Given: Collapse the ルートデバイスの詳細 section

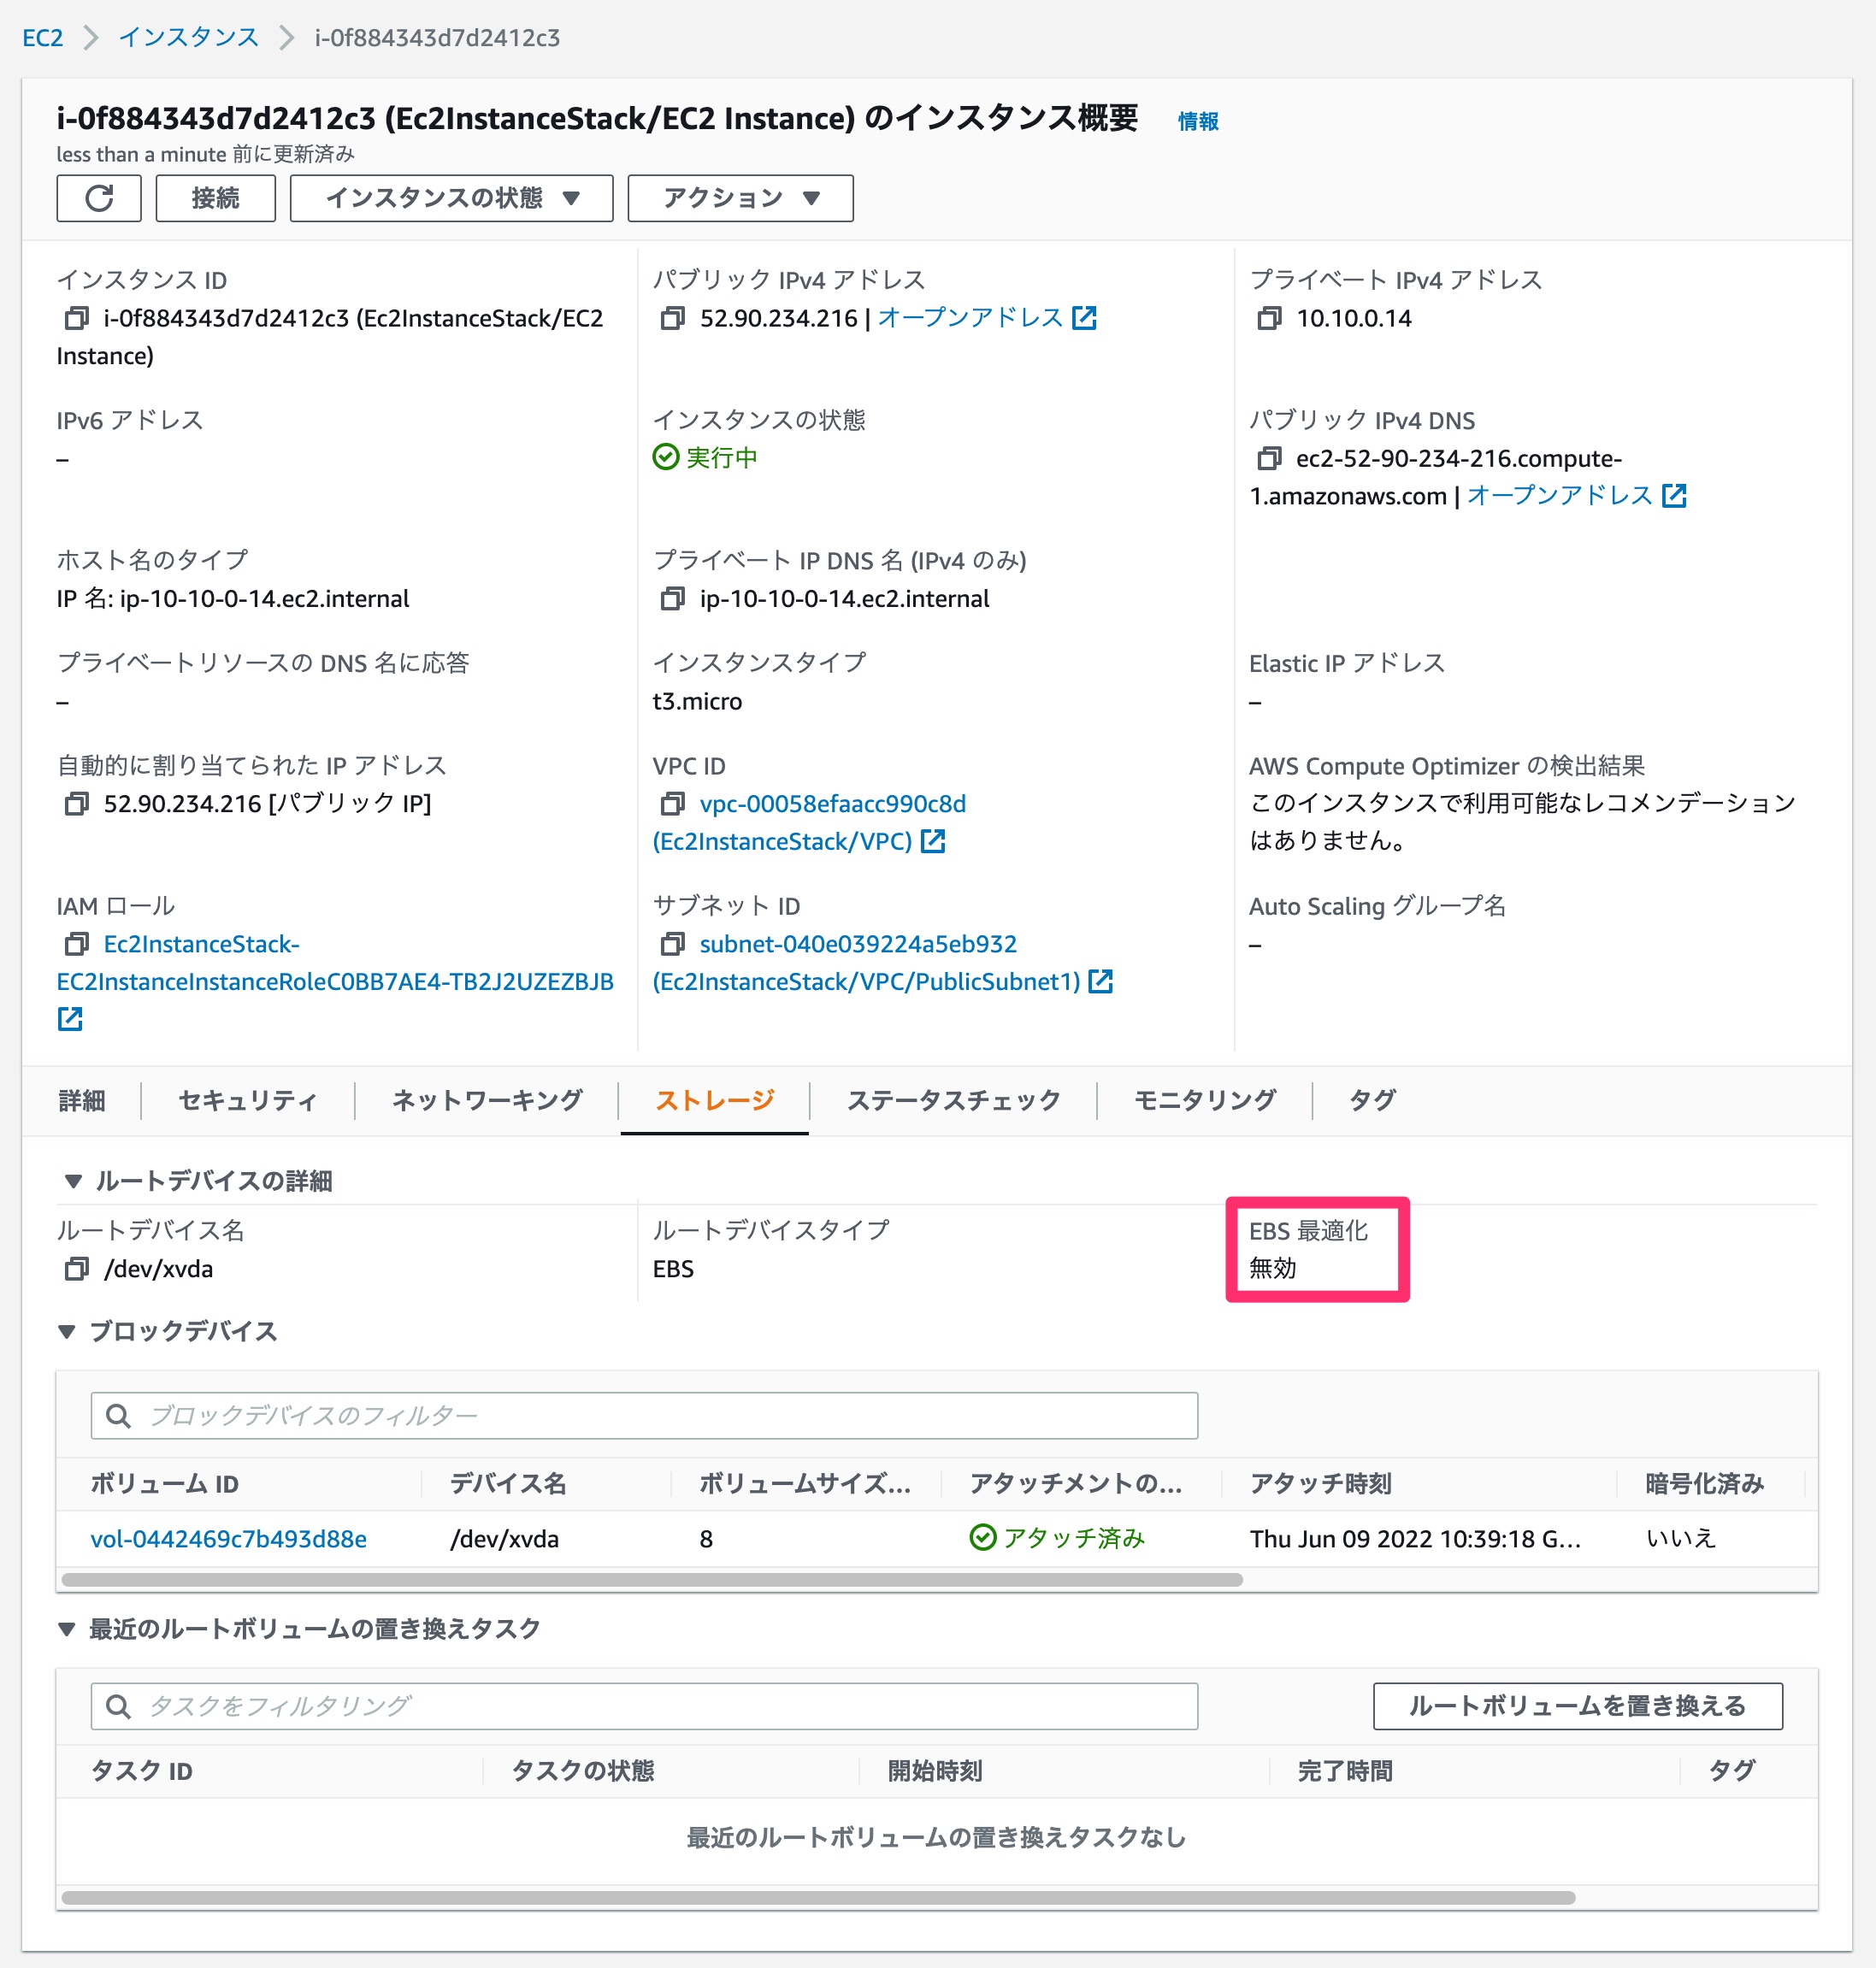Looking at the screenshot, I should click(73, 1181).
